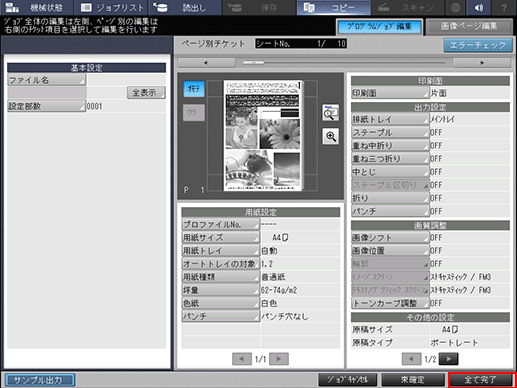The image size is (517, 388).
Task: Click previous page arrow in 1/2 pager
Action: [412, 359]
